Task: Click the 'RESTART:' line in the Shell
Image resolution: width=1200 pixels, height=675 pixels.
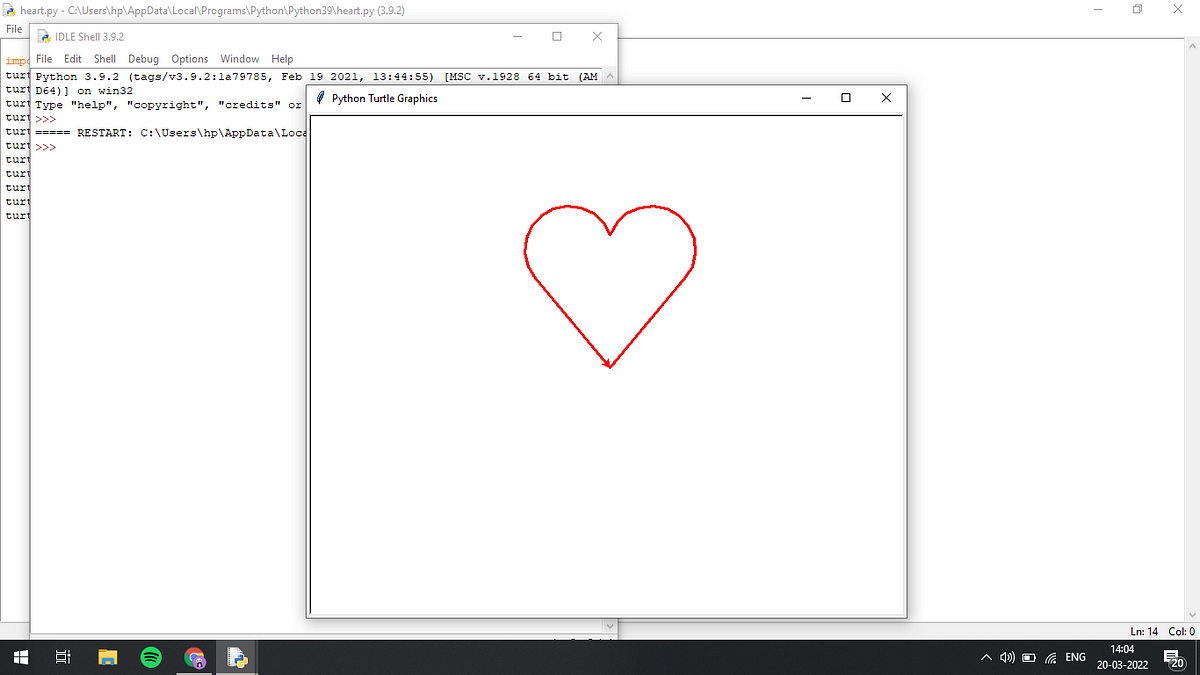Action: pos(170,133)
